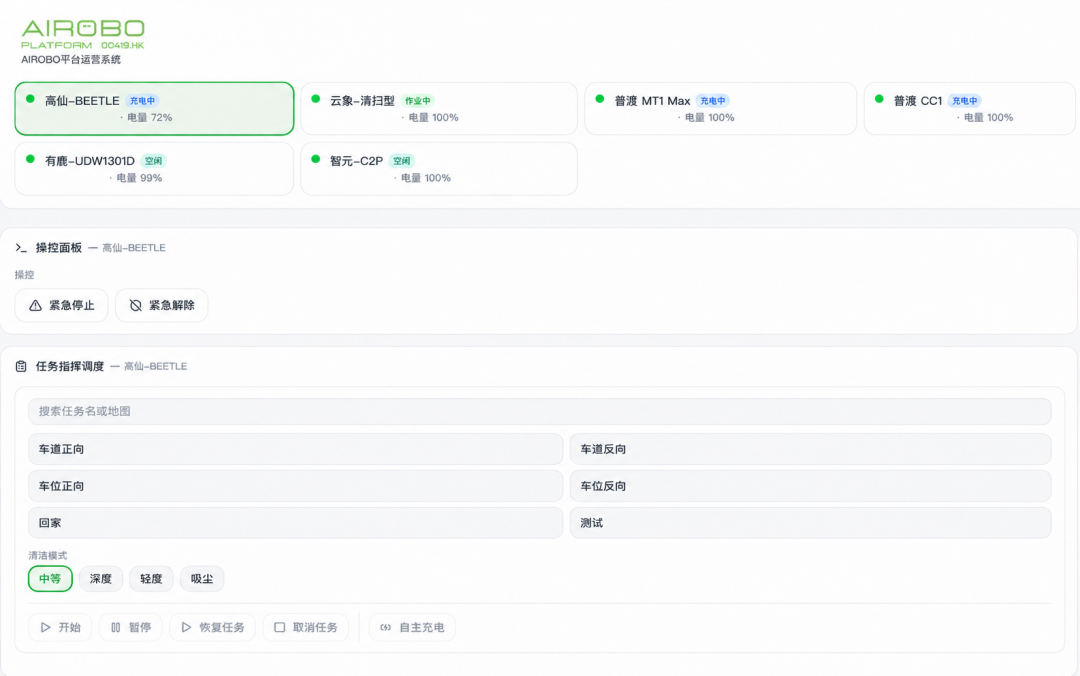Click the 电量 72% battery text
Screen dimensions: 1080x676
pos(149,118)
